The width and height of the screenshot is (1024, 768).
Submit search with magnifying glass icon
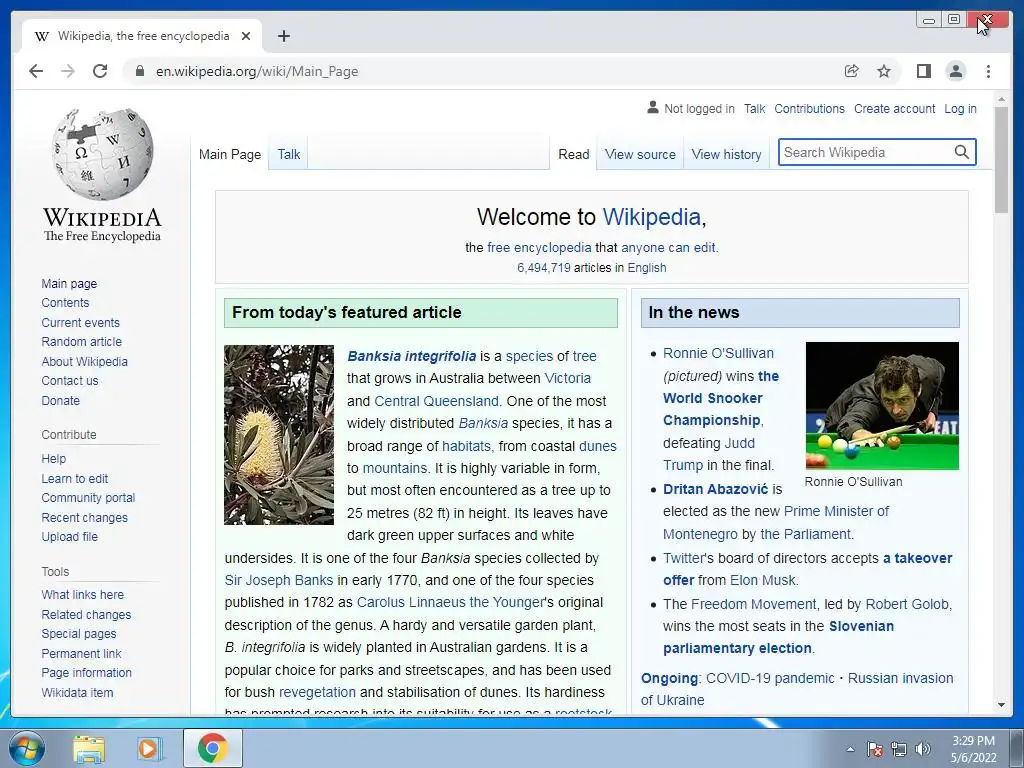(961, 152)
